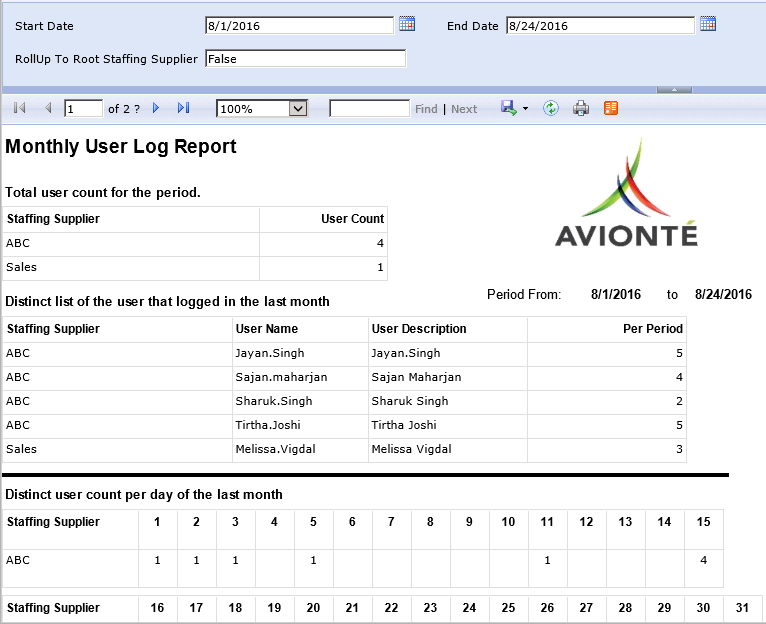The image size is (766, 624).
Task: Open the Start Date calendar picker
Action: point(407,23)
